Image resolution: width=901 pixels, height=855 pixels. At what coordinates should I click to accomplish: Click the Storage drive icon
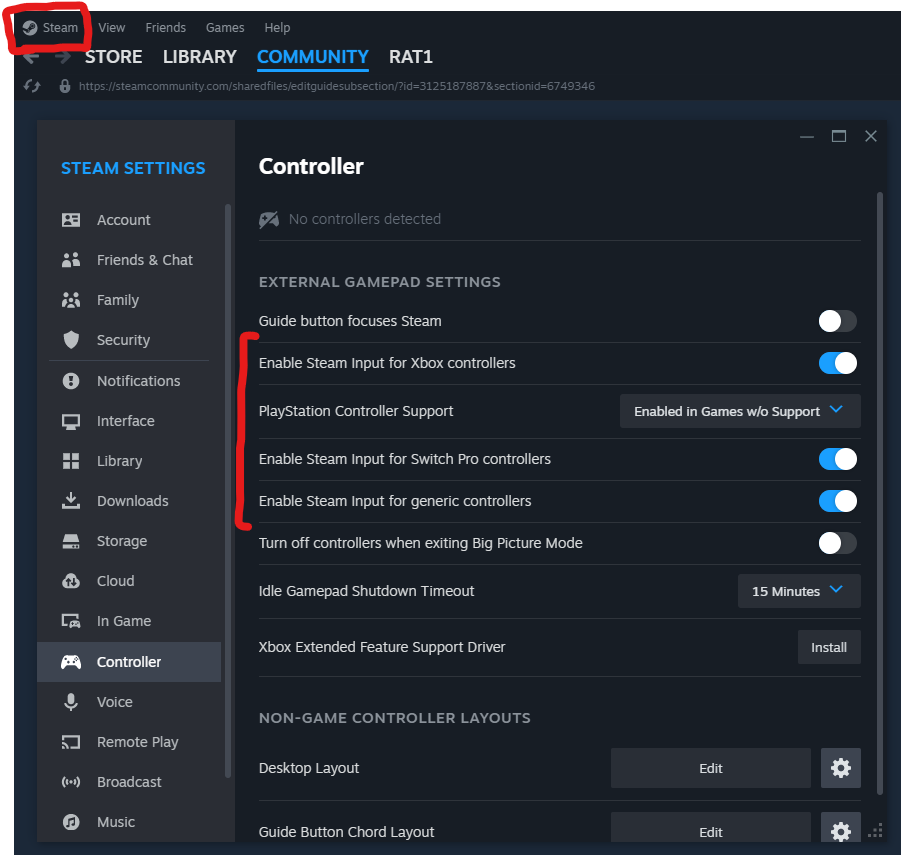tap(71, 541)
